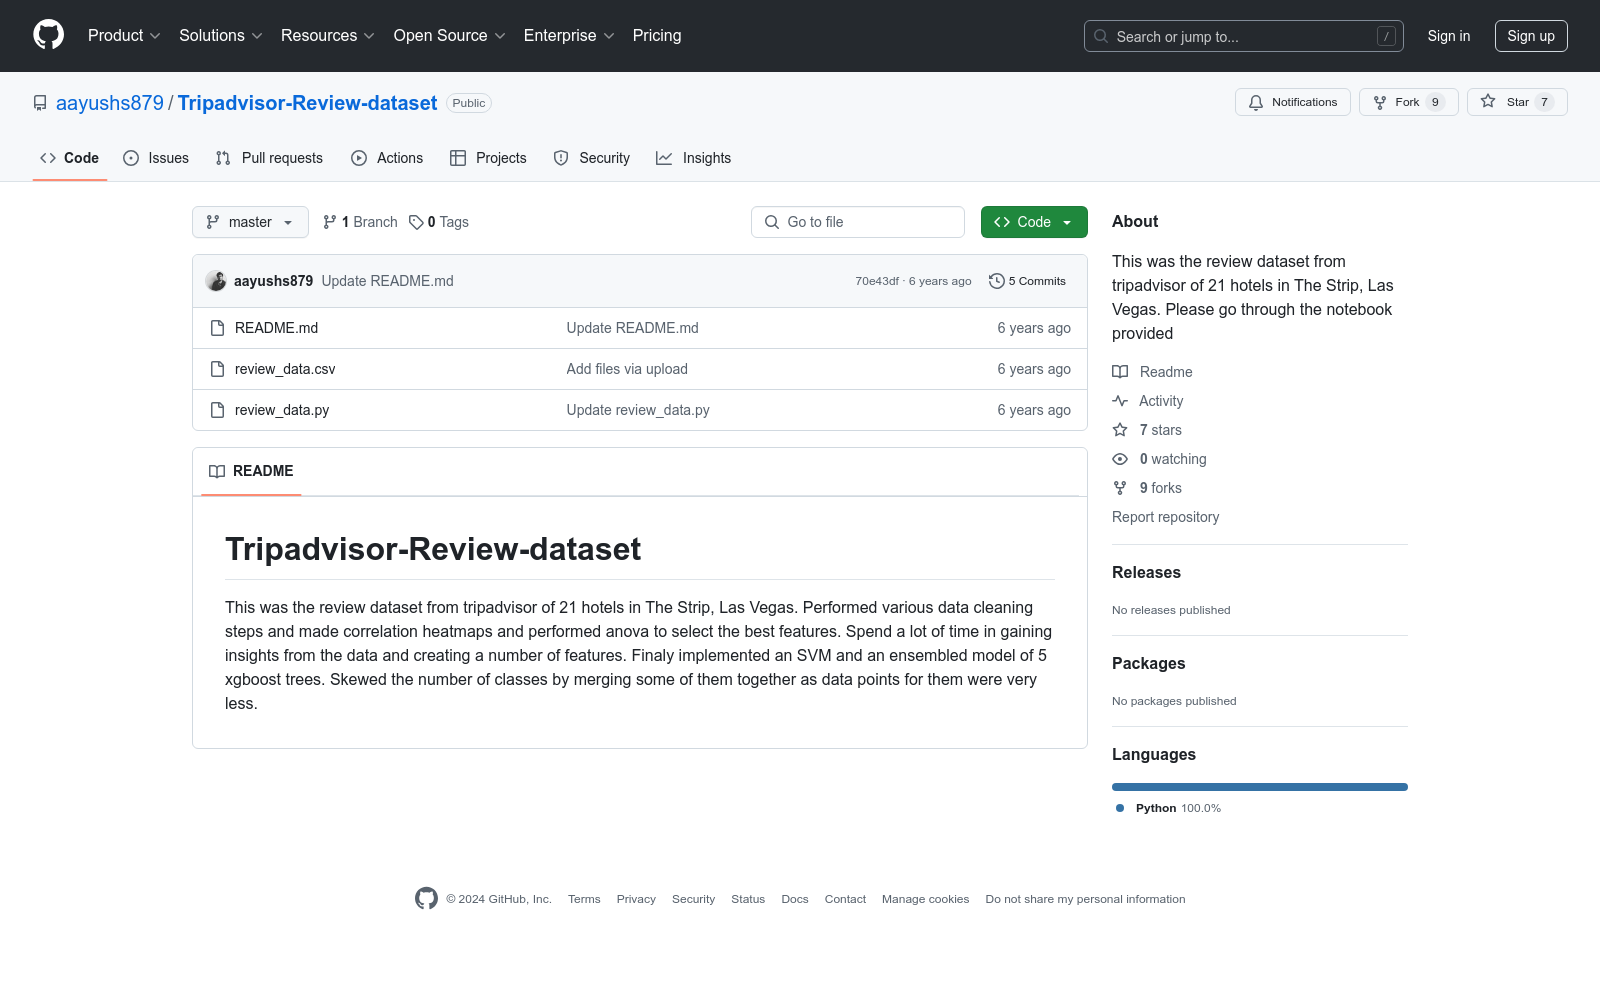Click the file icon next to README.md
Screen dimensions: 1600x1000
[217, 328]
